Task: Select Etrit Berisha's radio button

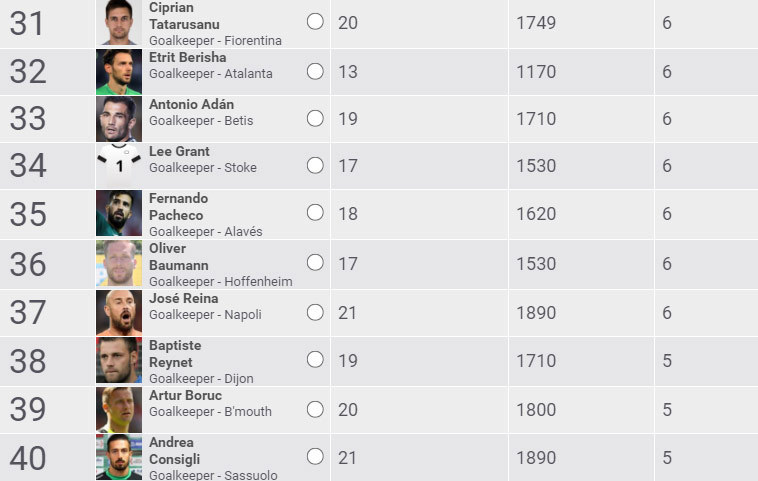Action: pyautogui.click(x=315, y=71)
